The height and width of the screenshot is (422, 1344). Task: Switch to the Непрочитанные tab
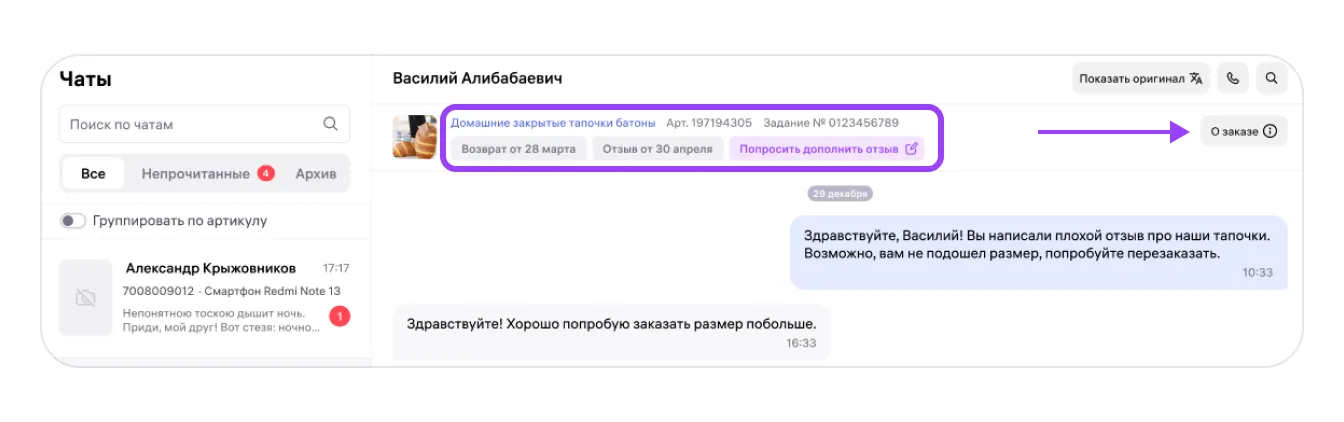pyautogui.click(x=196, y=173)
